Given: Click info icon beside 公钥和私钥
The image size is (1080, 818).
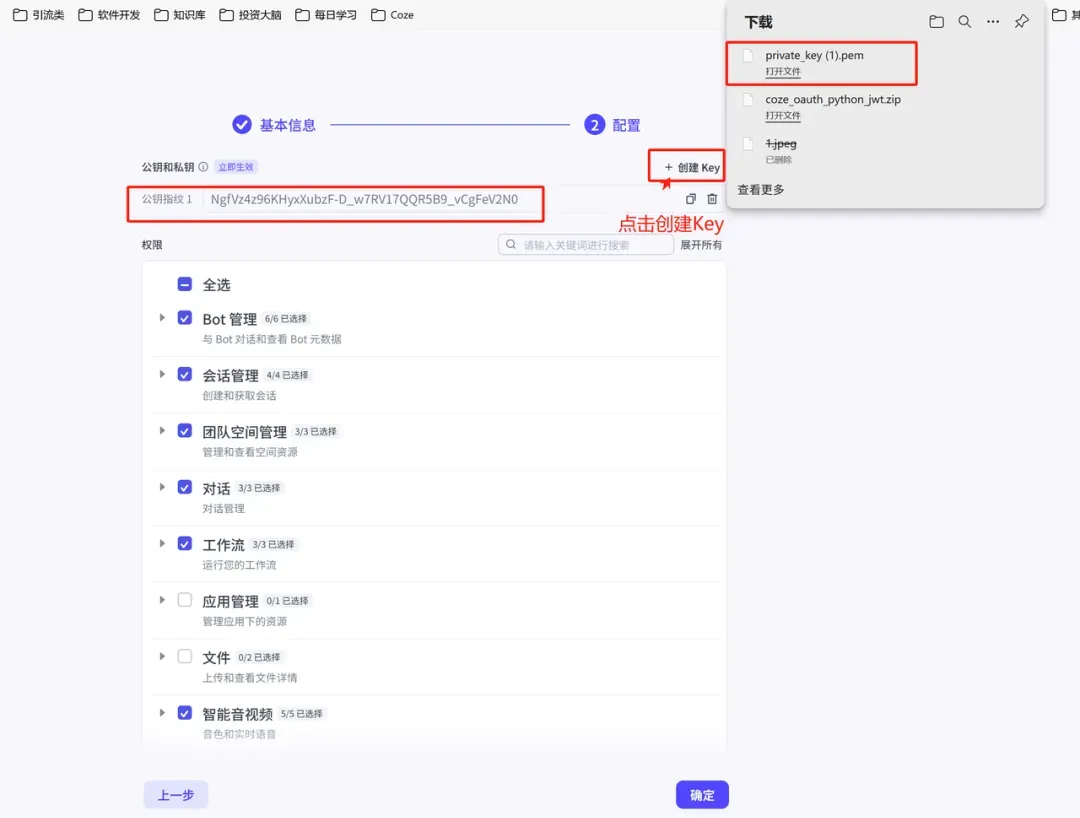Looking at the screenshot, I should click(203, 167).
